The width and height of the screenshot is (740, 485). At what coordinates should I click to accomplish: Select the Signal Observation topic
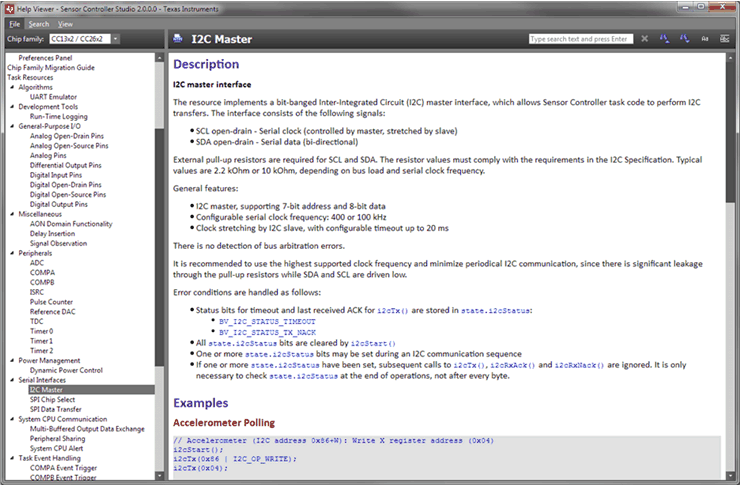[59, 243]
